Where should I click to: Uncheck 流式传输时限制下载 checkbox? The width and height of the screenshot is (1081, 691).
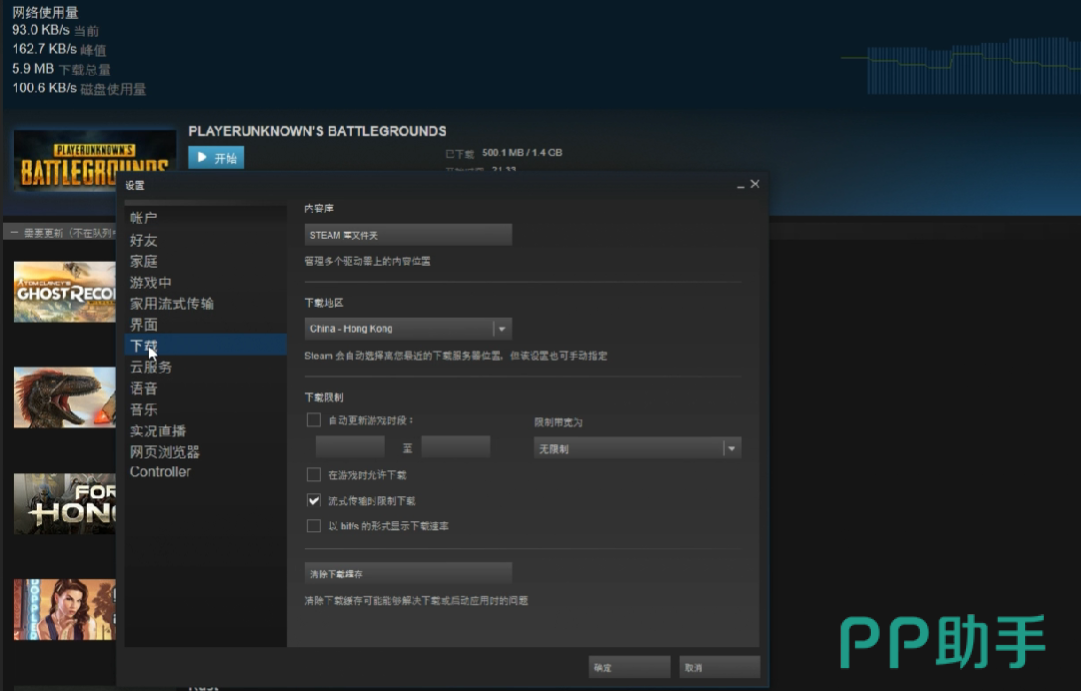point(314,500)
